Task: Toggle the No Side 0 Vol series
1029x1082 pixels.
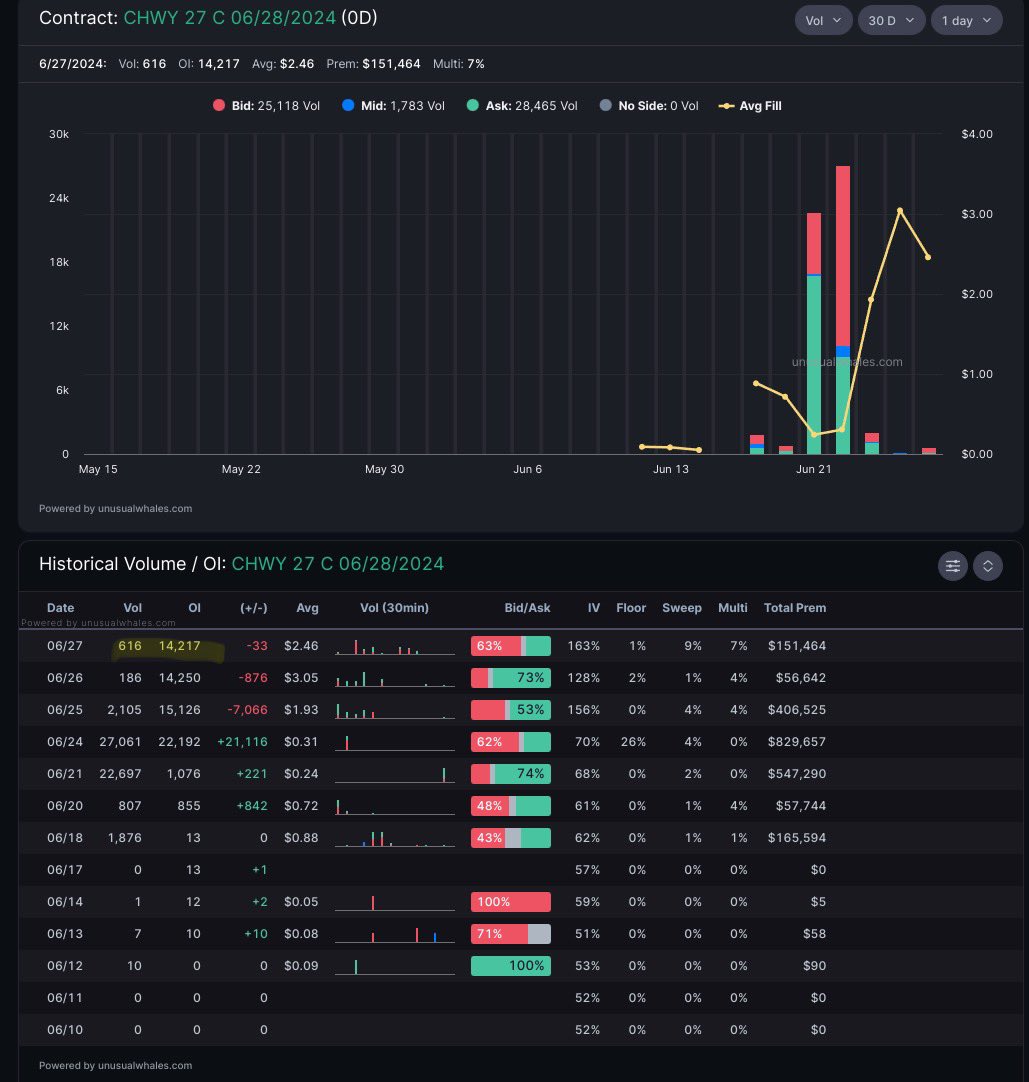Action: tap(658, 105)
